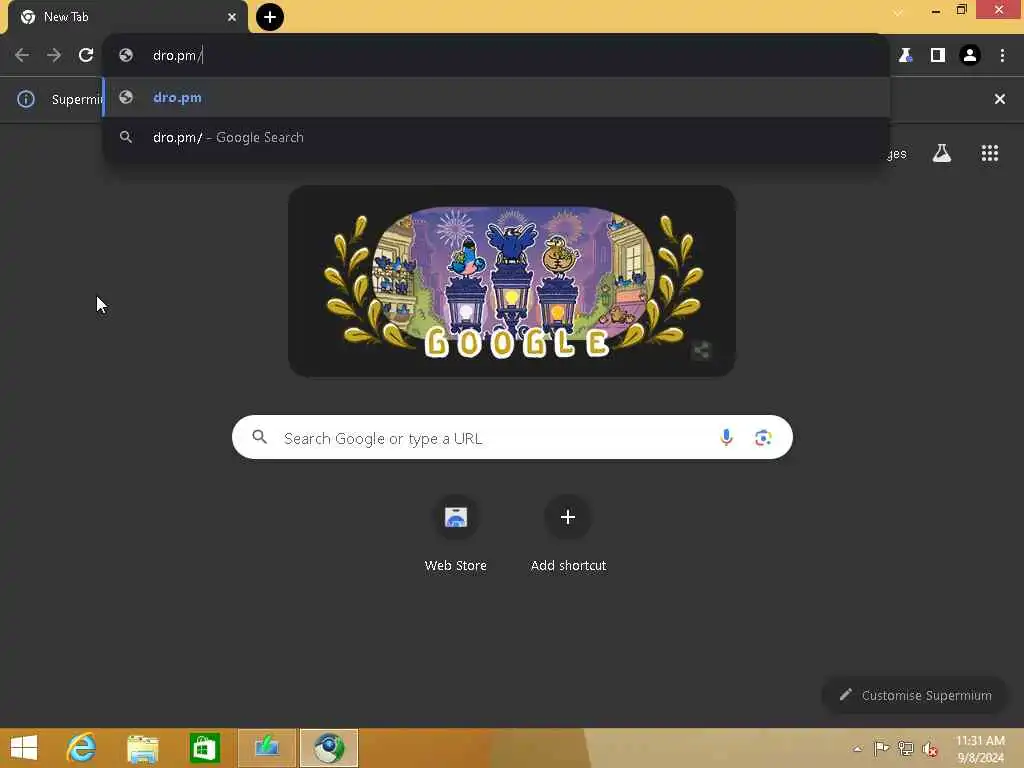Open the three-dot browser menu

pyautogui.click(x=1002, y=56)
